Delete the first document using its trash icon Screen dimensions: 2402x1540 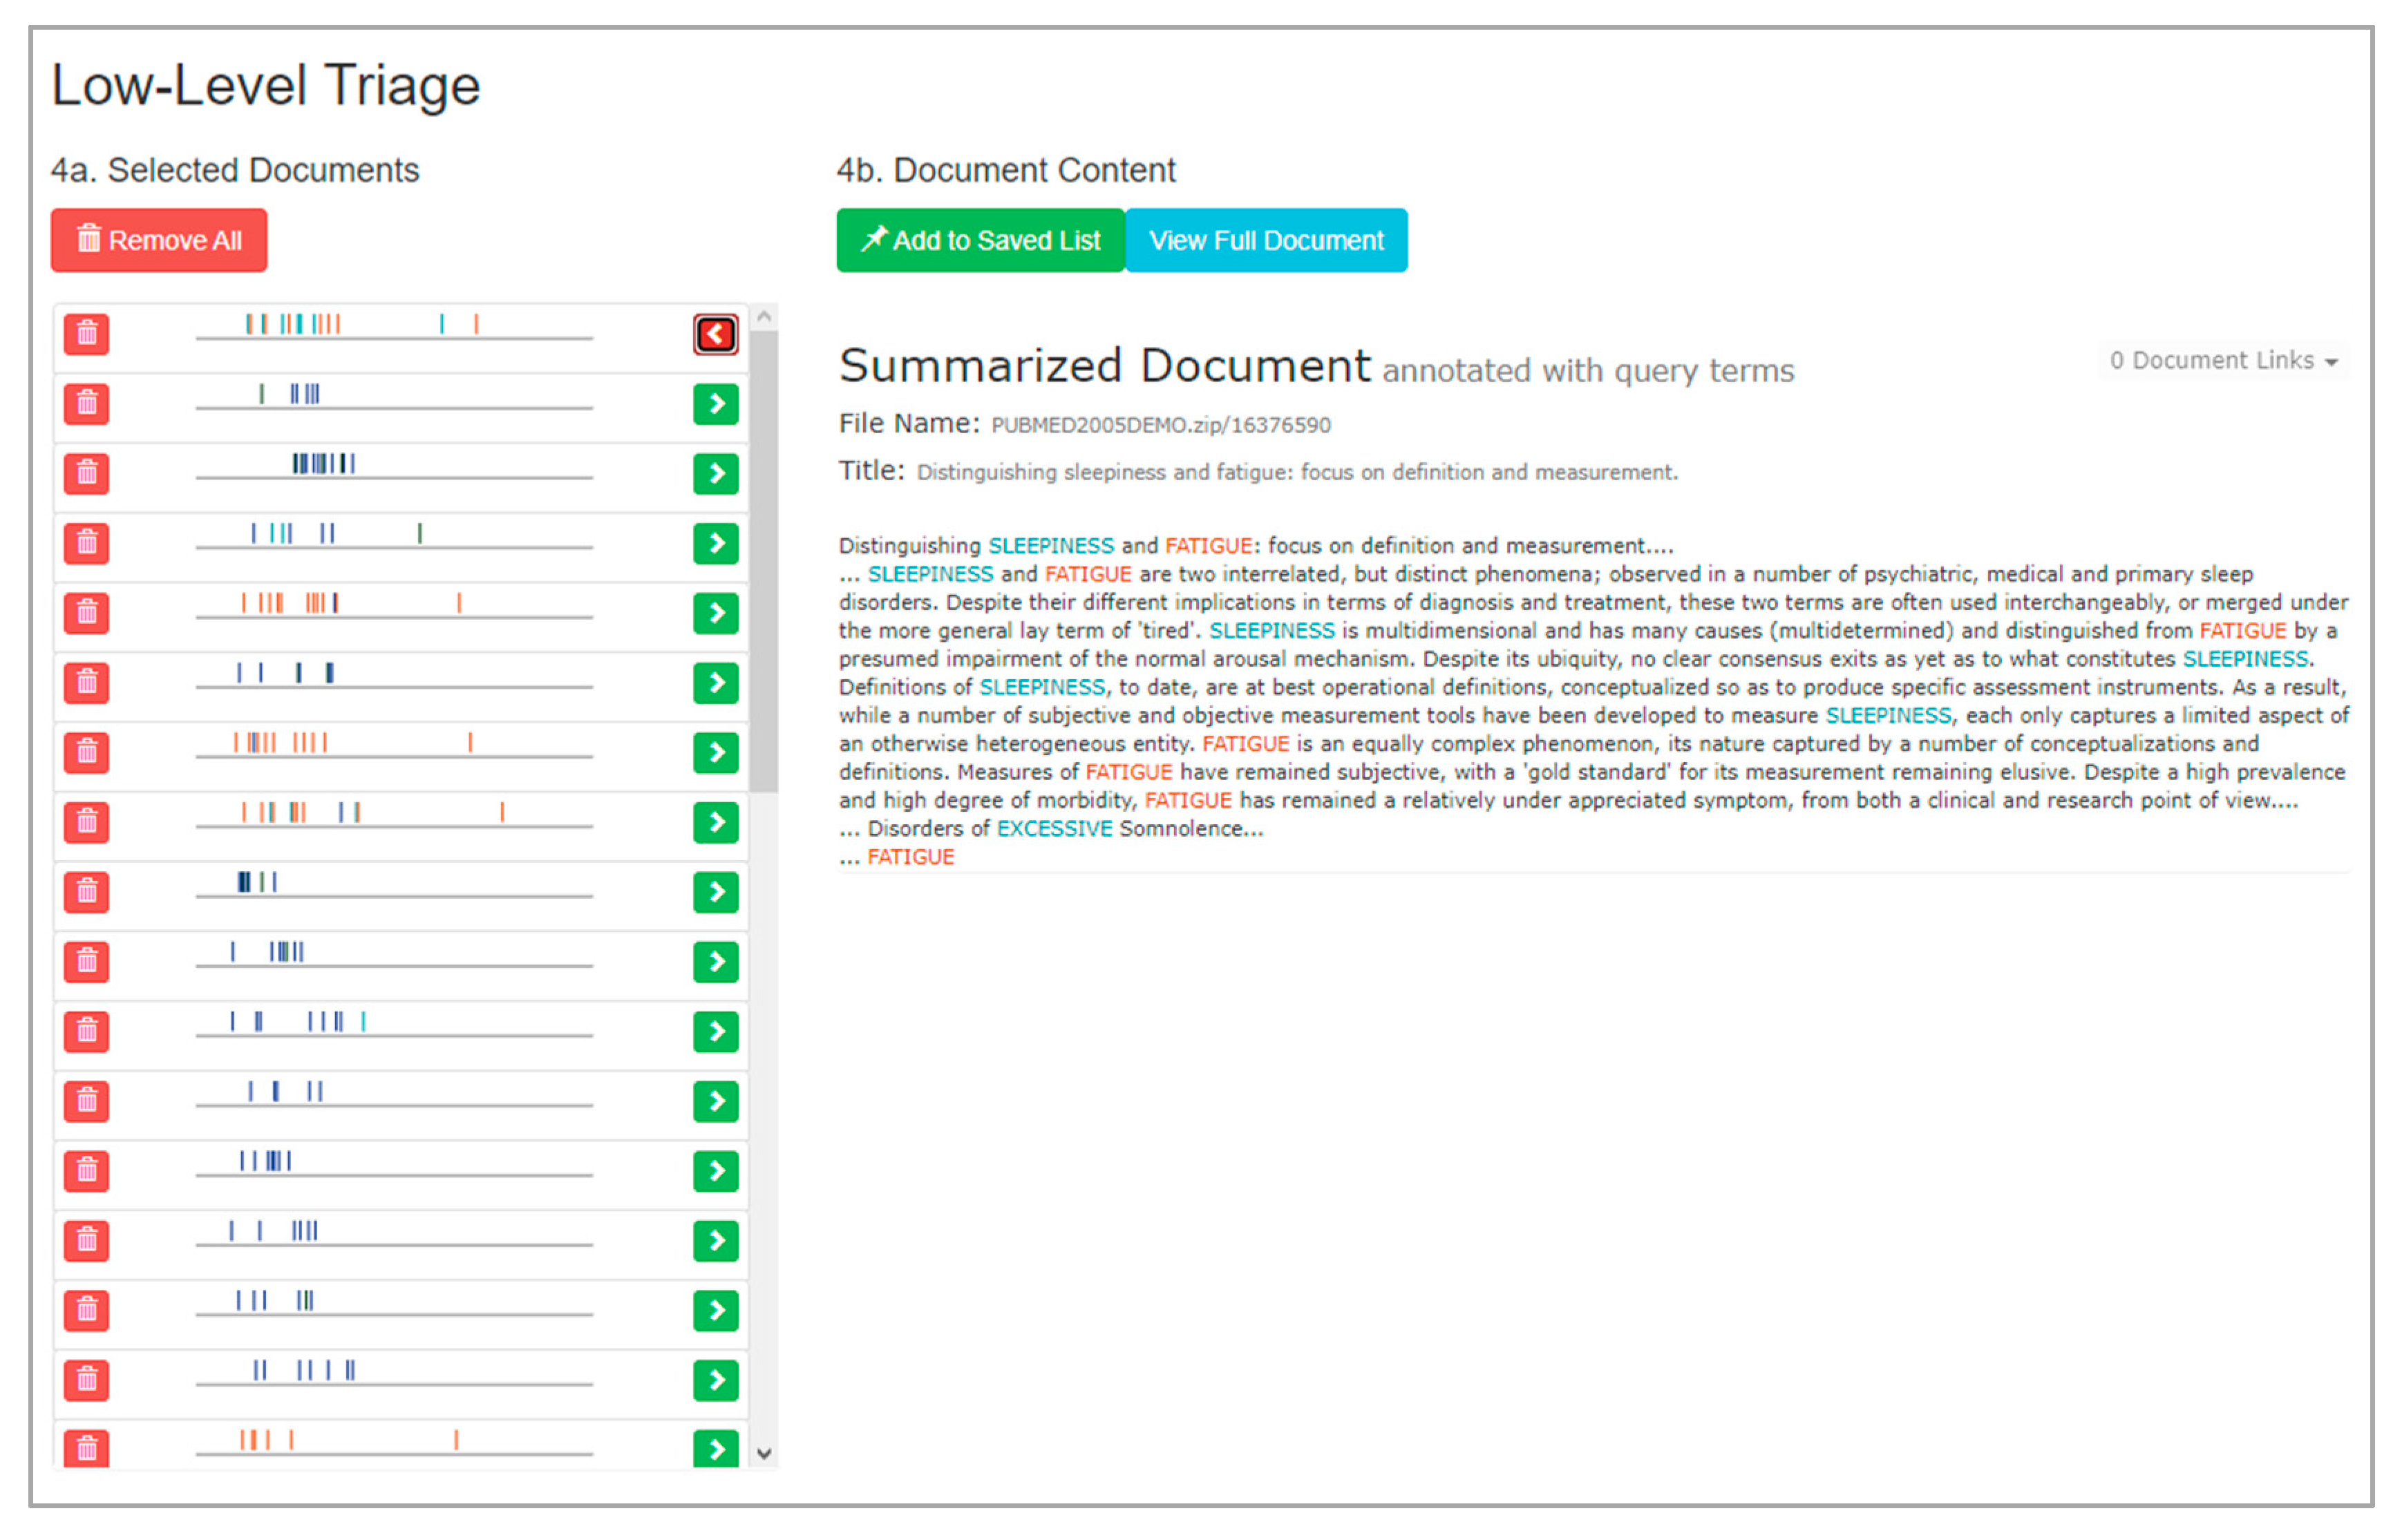point(87,334)
